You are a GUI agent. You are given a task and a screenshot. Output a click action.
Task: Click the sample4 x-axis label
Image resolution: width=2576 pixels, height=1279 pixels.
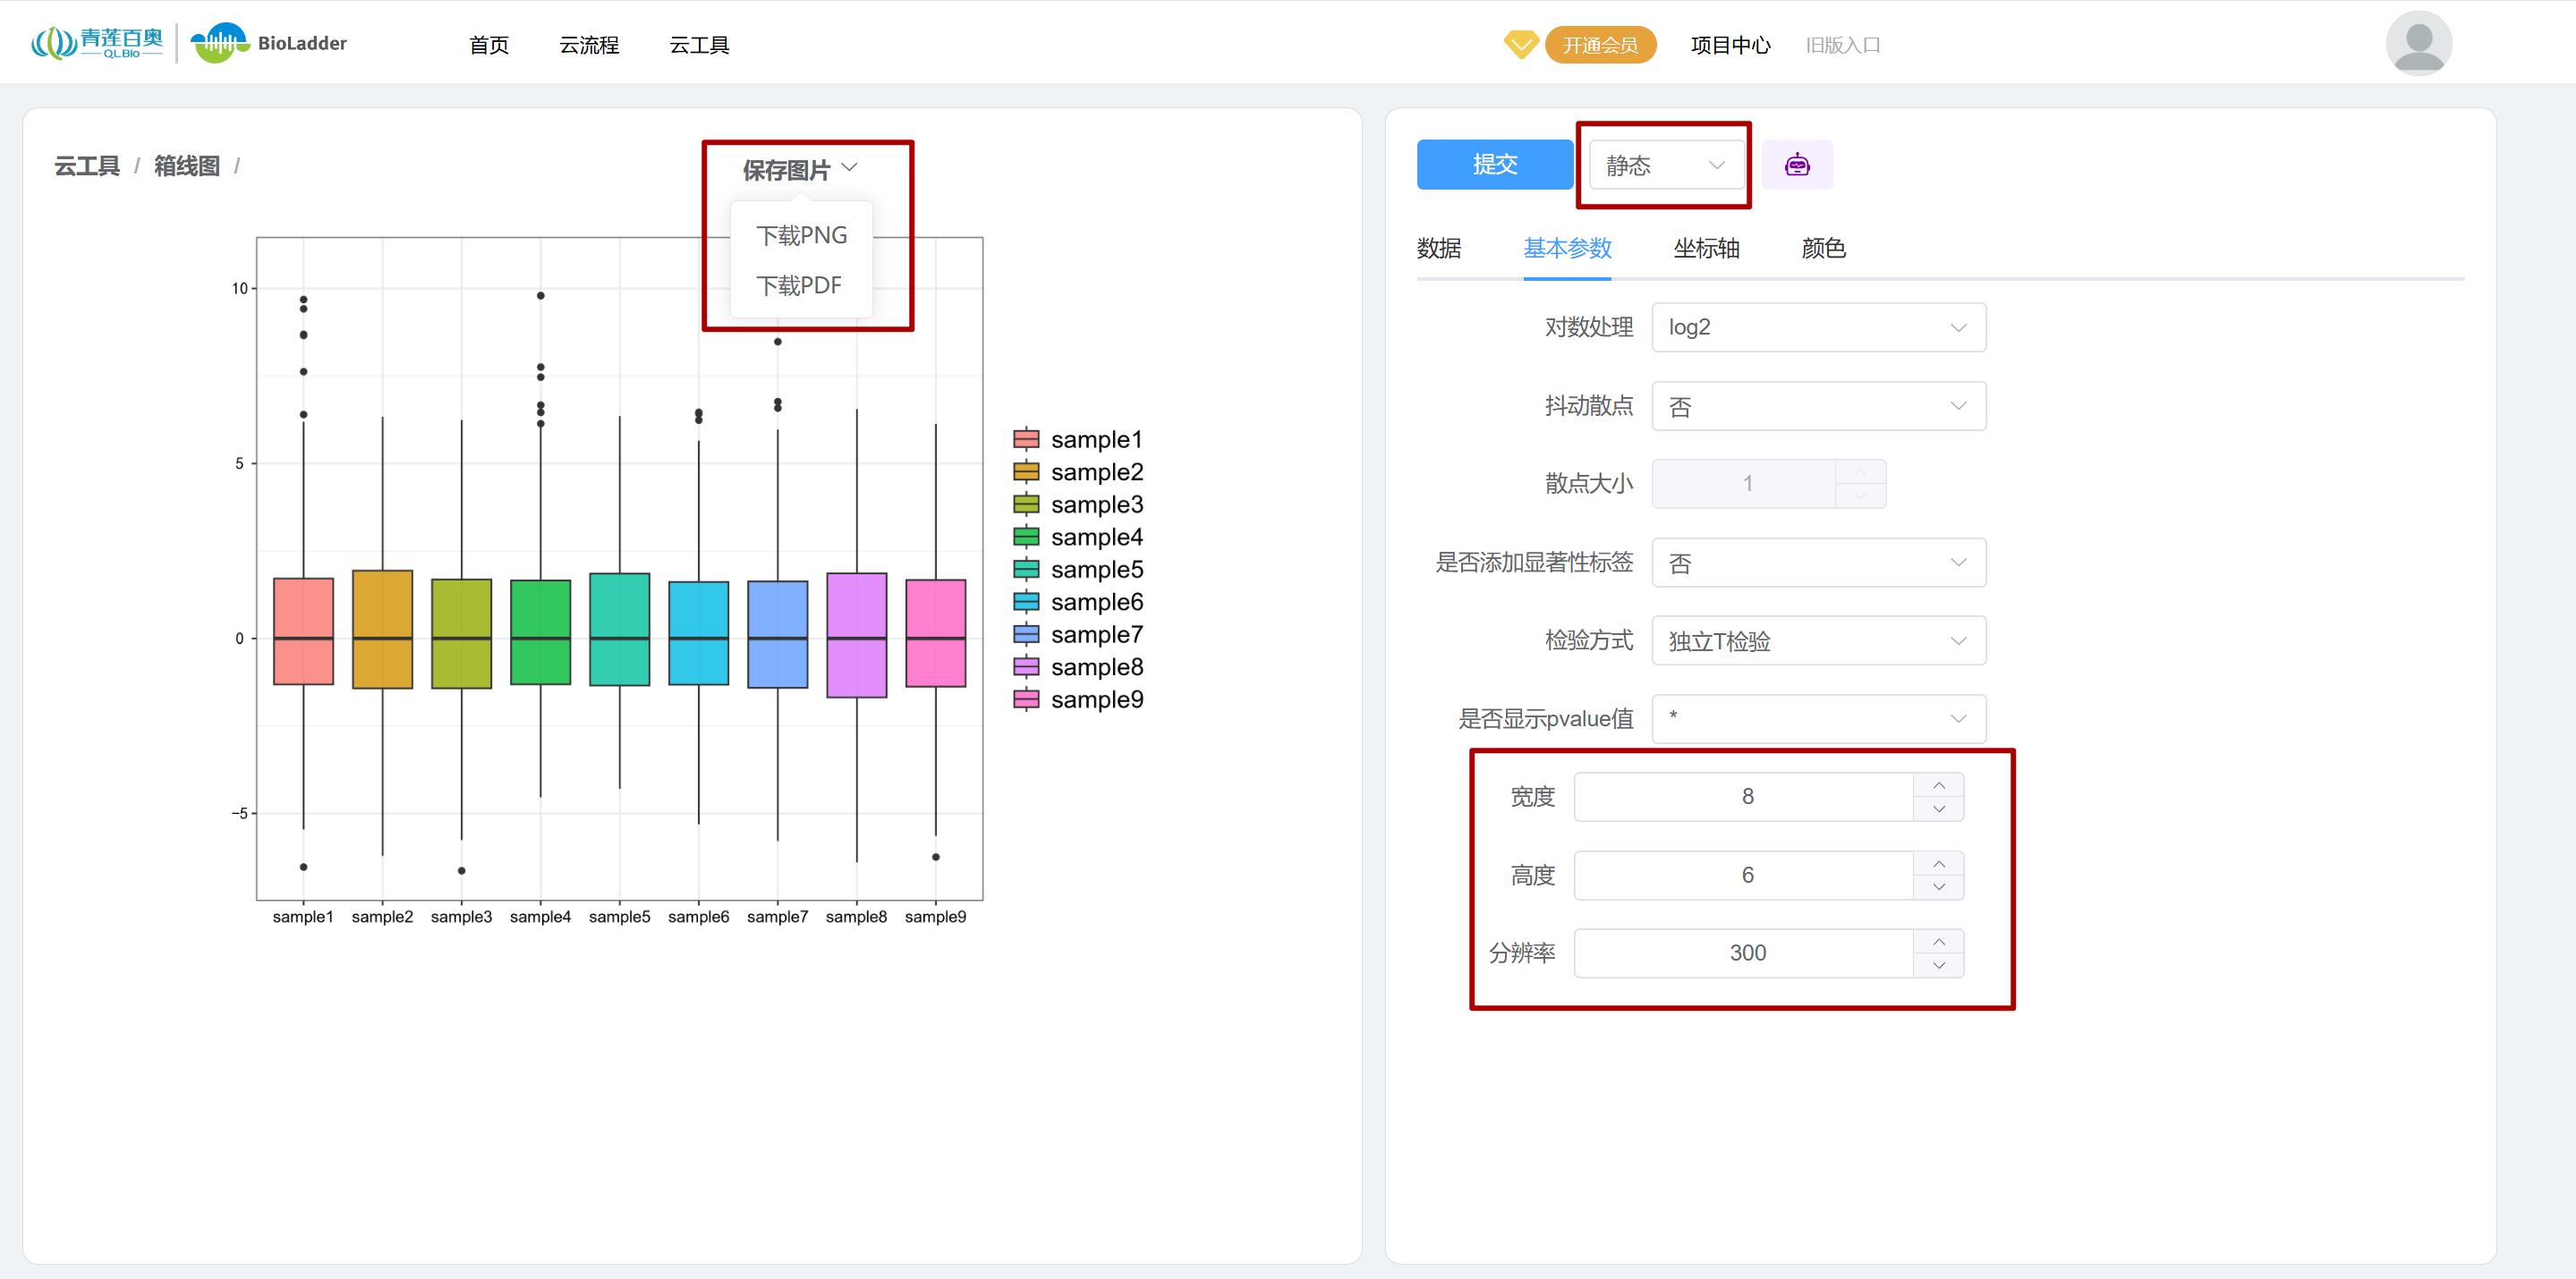[540, 917]
